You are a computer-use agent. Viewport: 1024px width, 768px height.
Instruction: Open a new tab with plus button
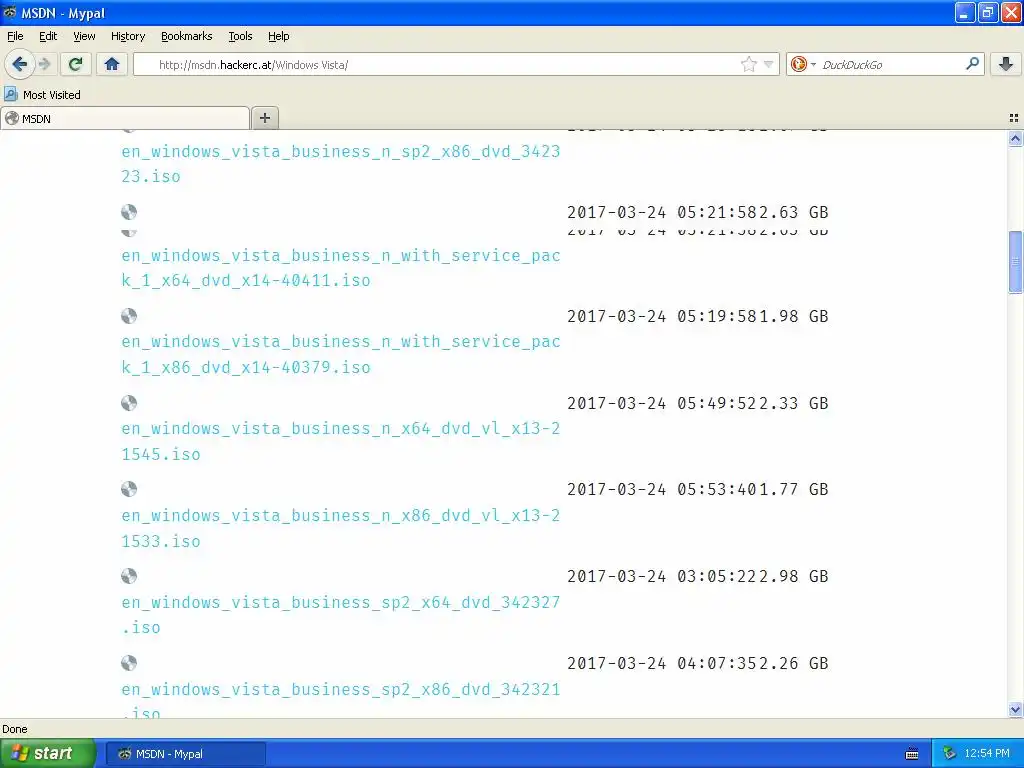(264, 118)
